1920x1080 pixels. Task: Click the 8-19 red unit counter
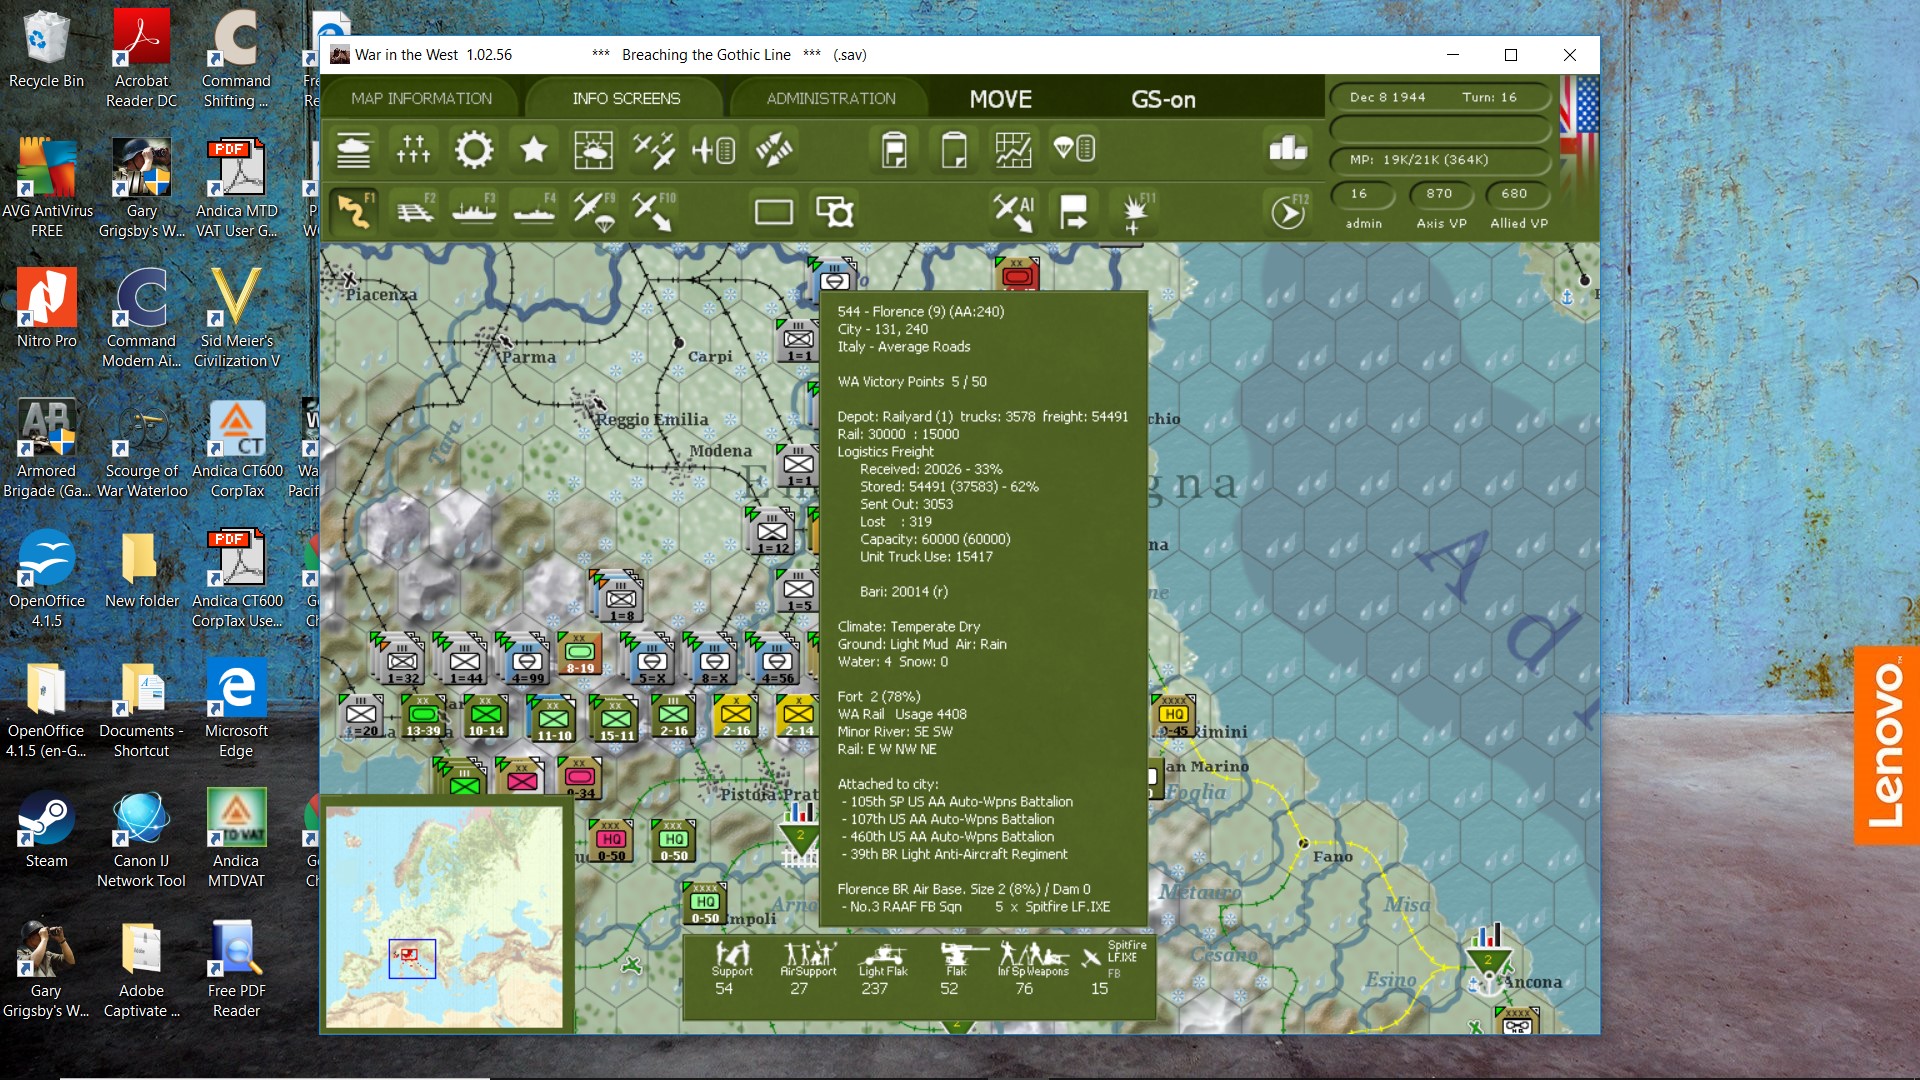[580, 654]
